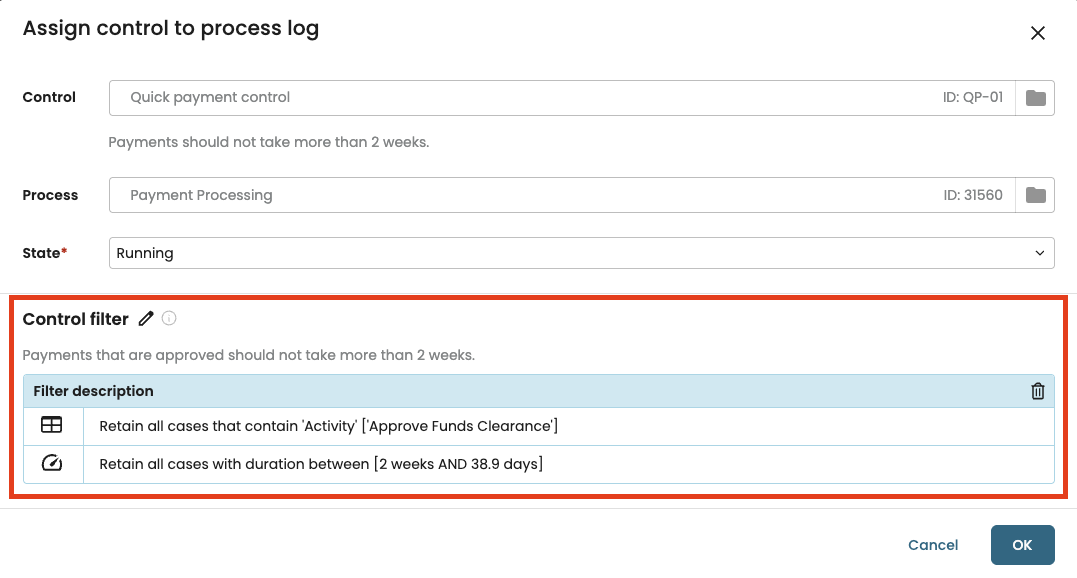Focus the Quick payment control field

coord(562,97)
